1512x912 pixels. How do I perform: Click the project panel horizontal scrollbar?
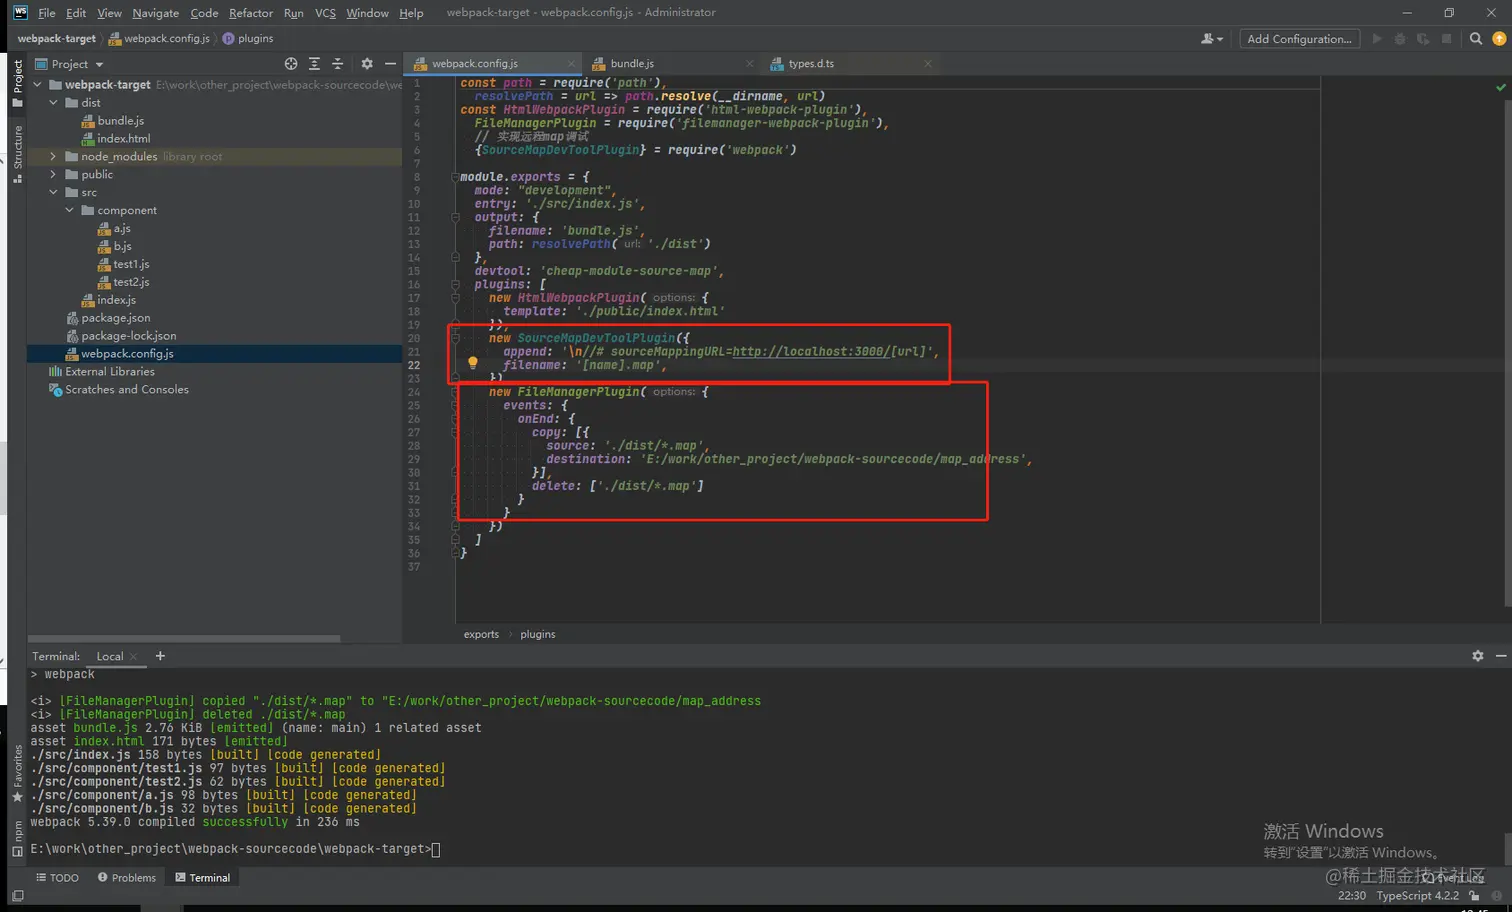tap(184, 638)
